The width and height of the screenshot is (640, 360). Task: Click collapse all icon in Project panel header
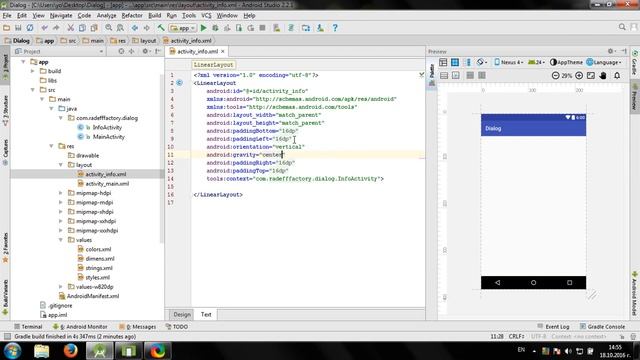131,51
